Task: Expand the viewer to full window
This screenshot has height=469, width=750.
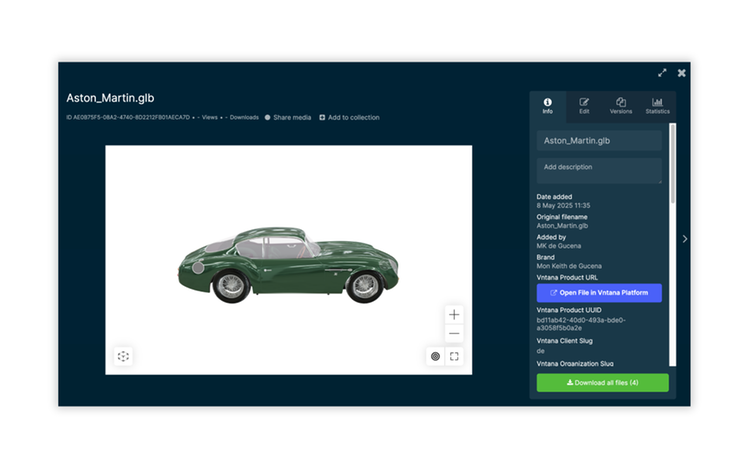Action: 662,73
